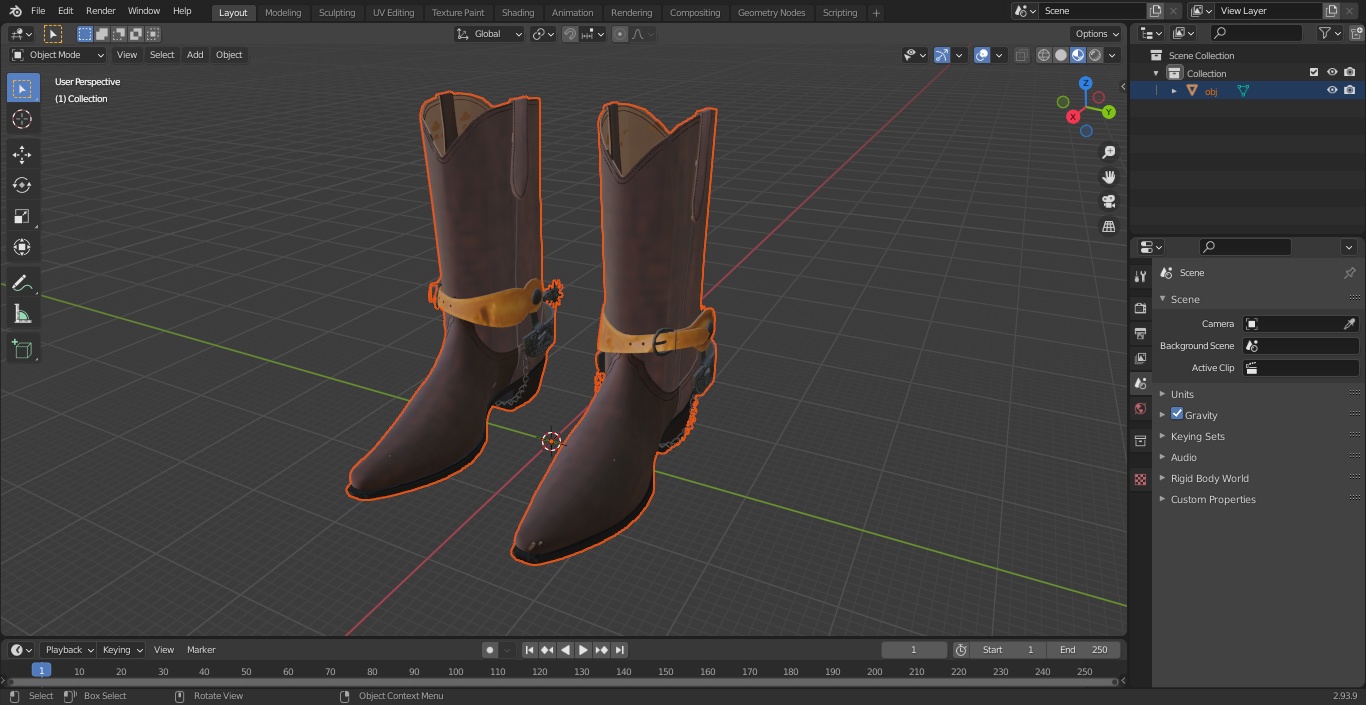1366x705 pixels.
Task: Open the Output properties tab
Action: coord(1140,334)
